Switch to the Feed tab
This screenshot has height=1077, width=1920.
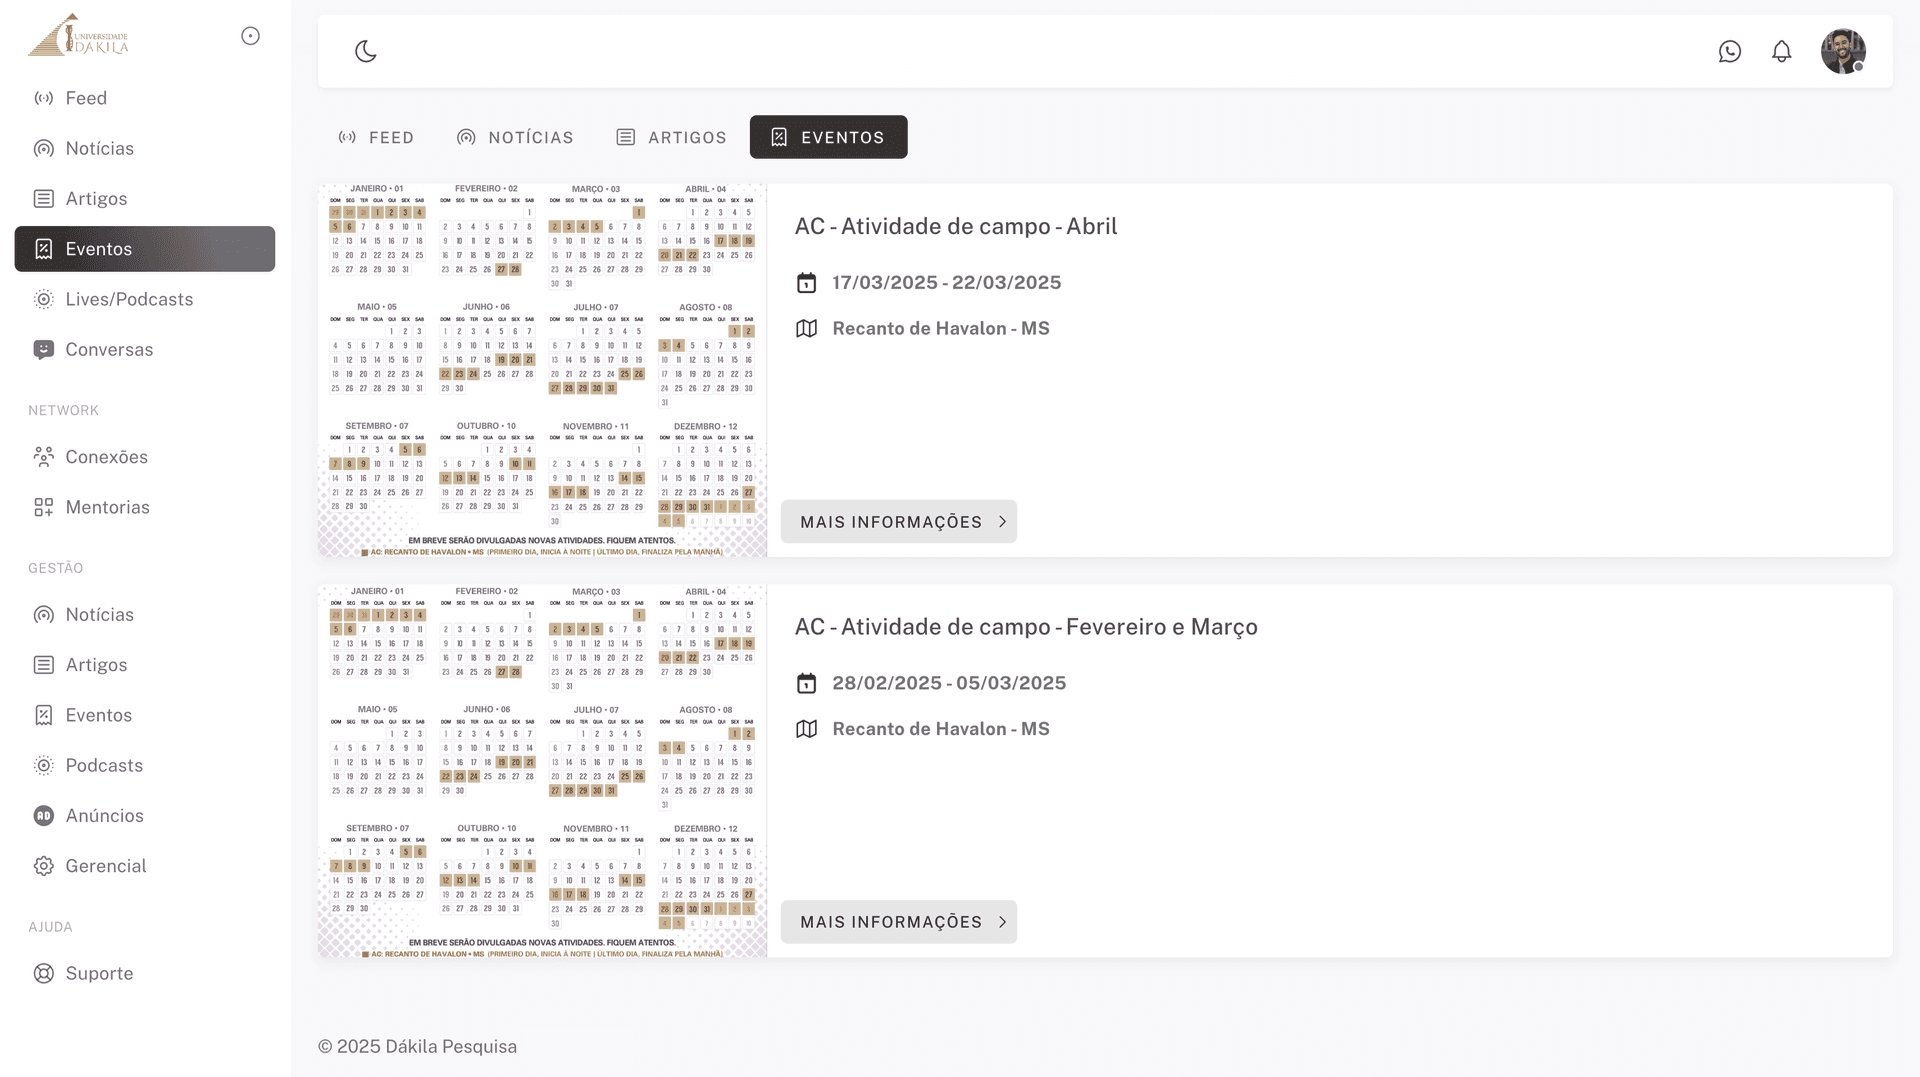[x=376, y=137]
